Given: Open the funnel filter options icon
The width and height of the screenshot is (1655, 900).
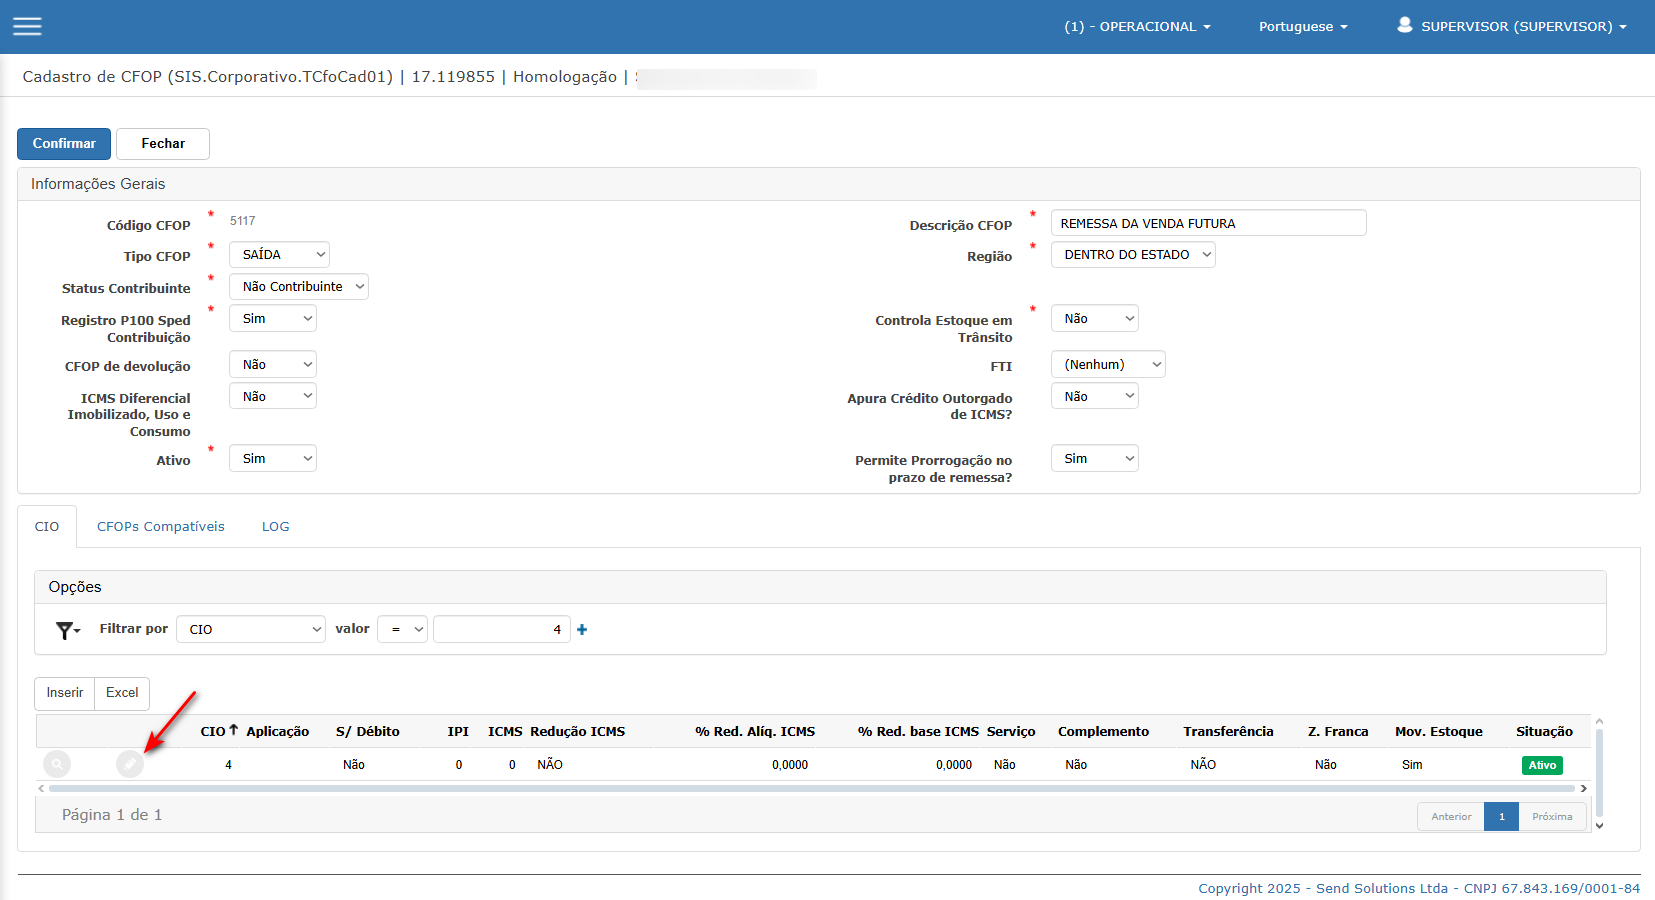Looking at the screenshot, I should pyautogui.click(x=67, y=630).
